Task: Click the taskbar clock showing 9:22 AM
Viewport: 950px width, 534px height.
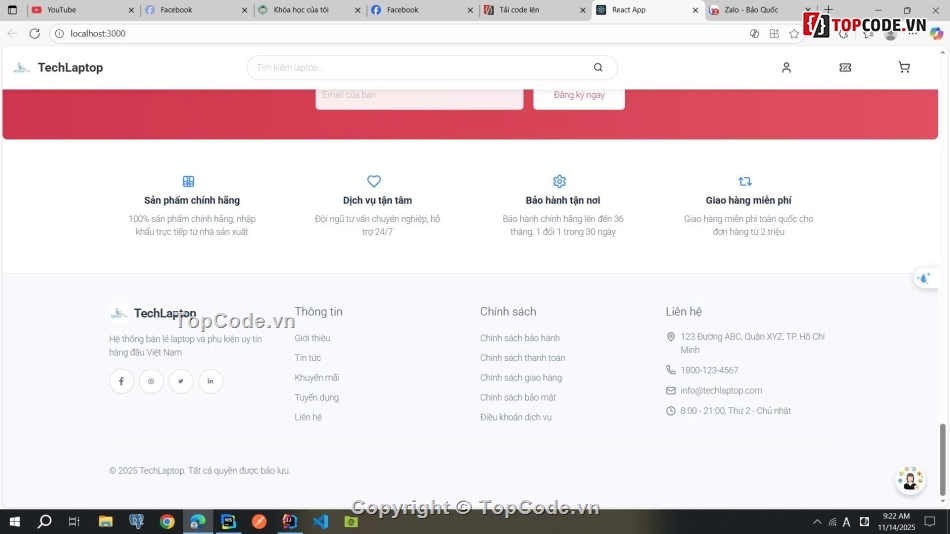Action: click(896, 521)
